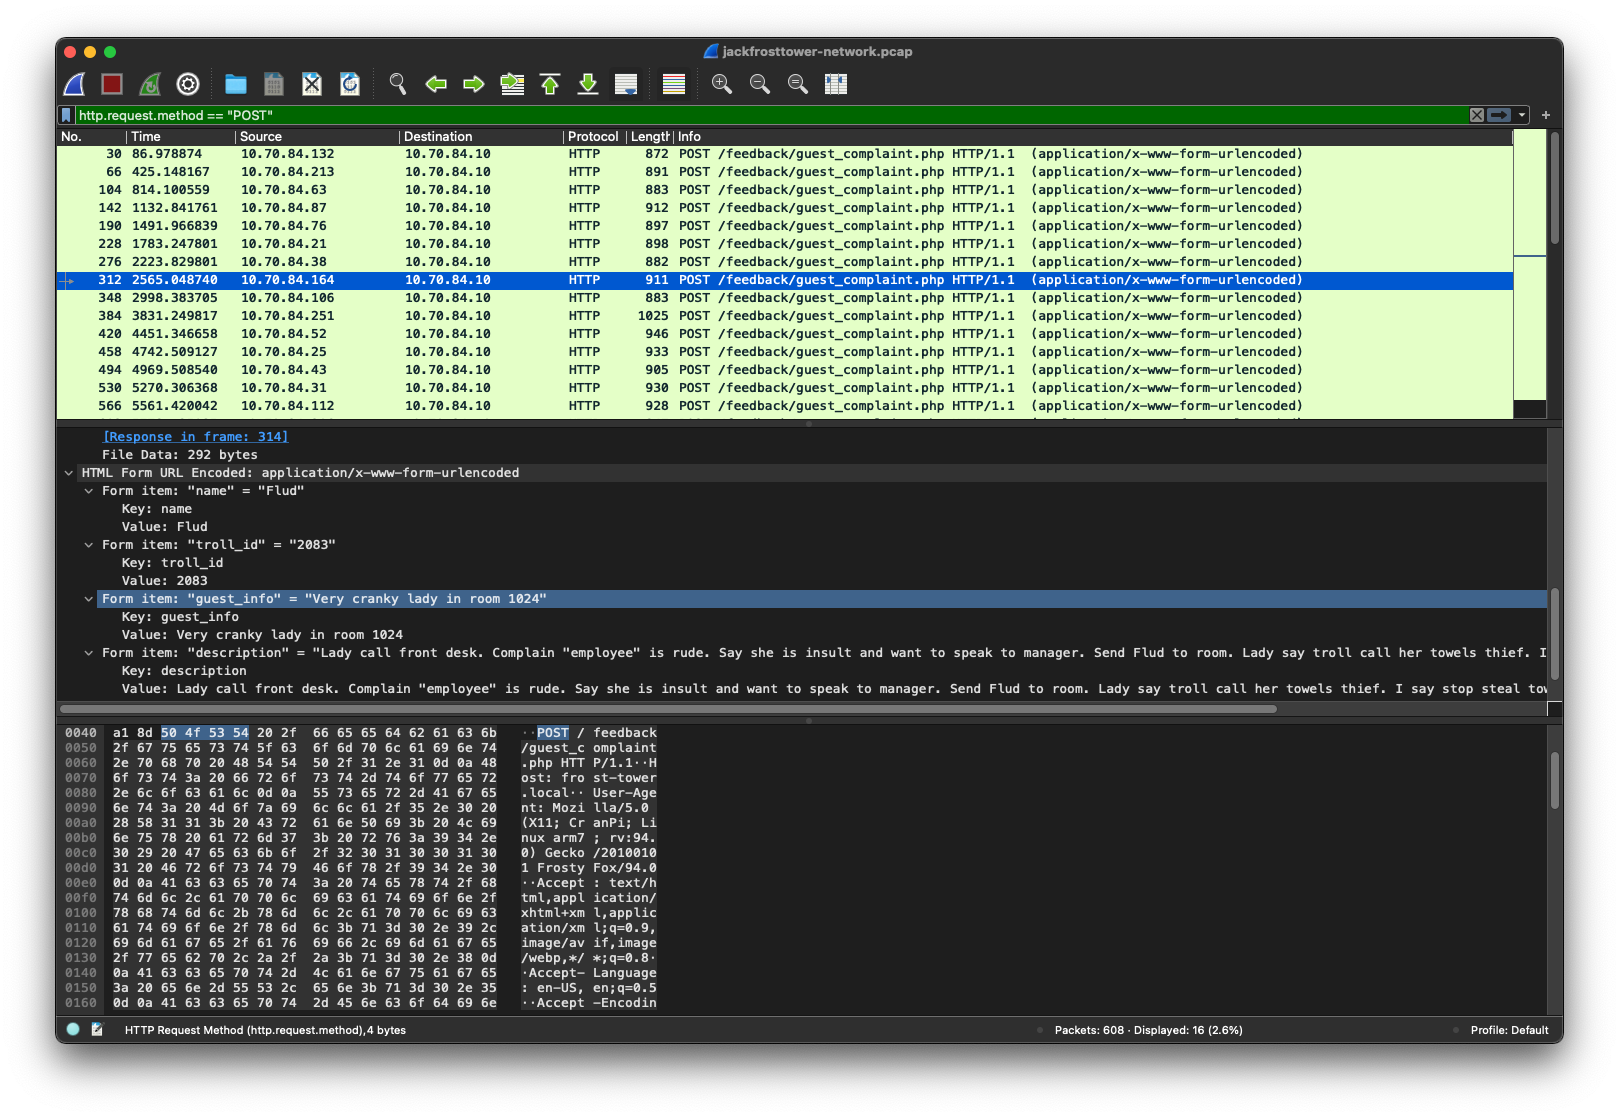Select packet 30 from 10.70.84.132
Screen dimensions: 1619x1117
784,154
